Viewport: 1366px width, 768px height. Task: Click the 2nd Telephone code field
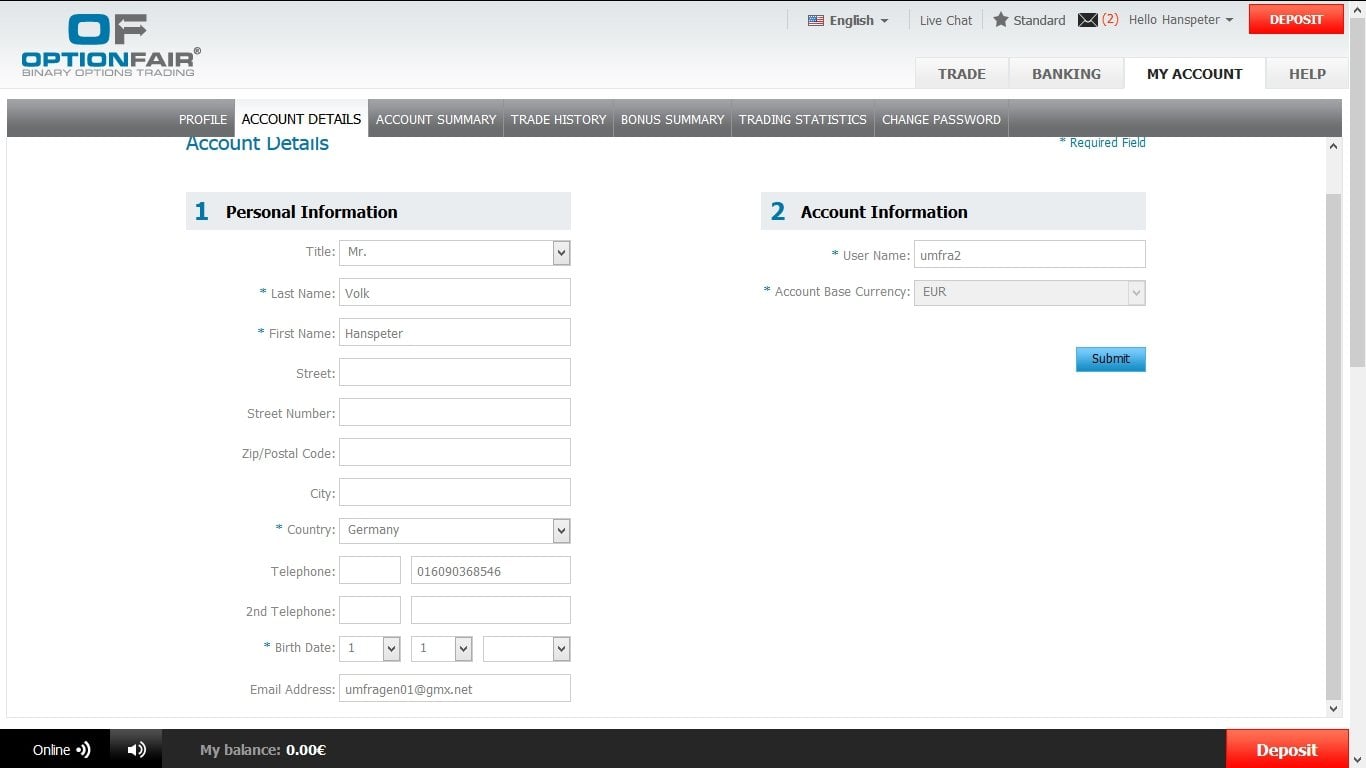pos(370,610)
